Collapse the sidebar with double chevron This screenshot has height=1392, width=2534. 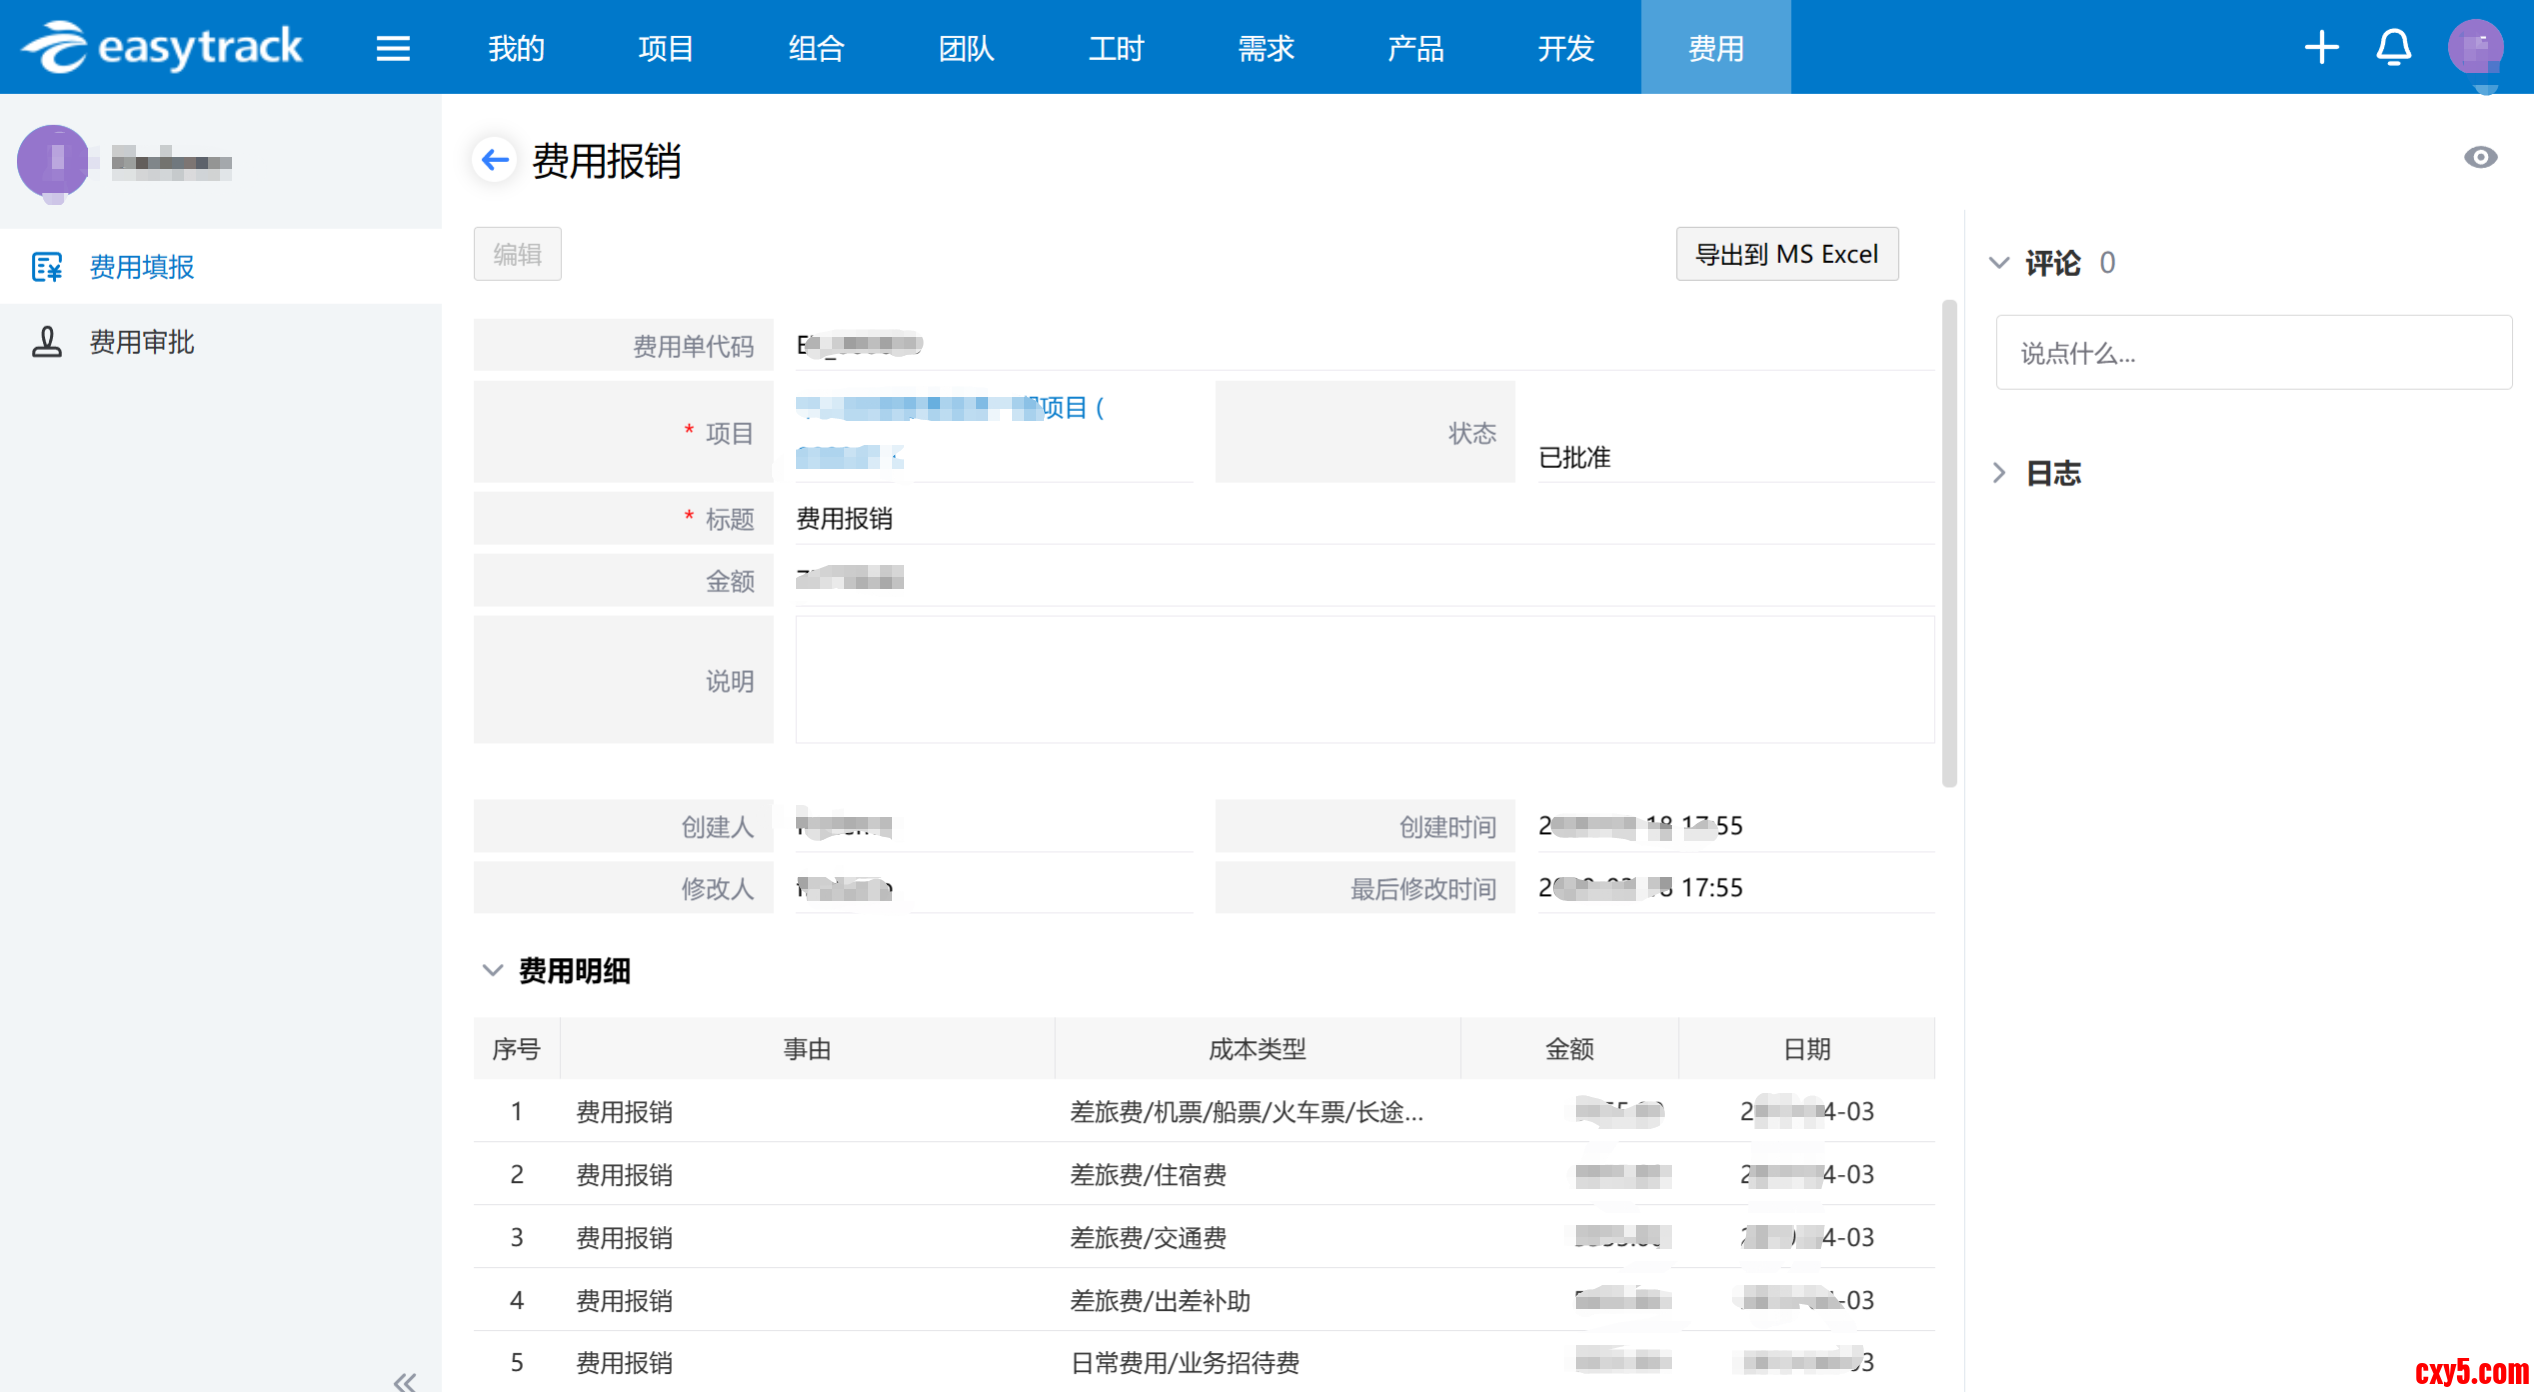point(404,1381)
